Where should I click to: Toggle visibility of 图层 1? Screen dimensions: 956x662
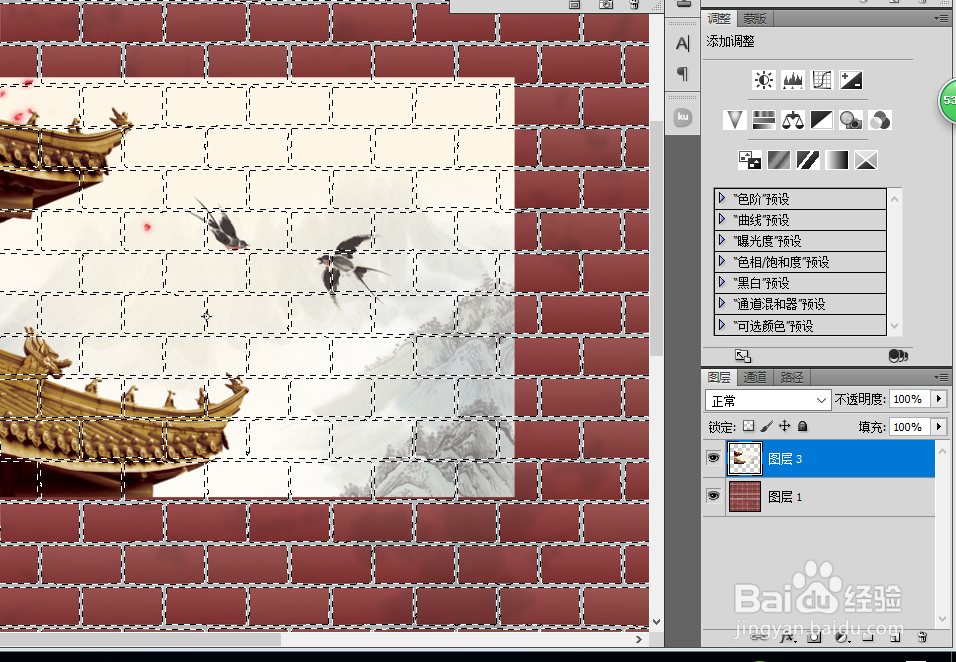click(x=713, y=496)
